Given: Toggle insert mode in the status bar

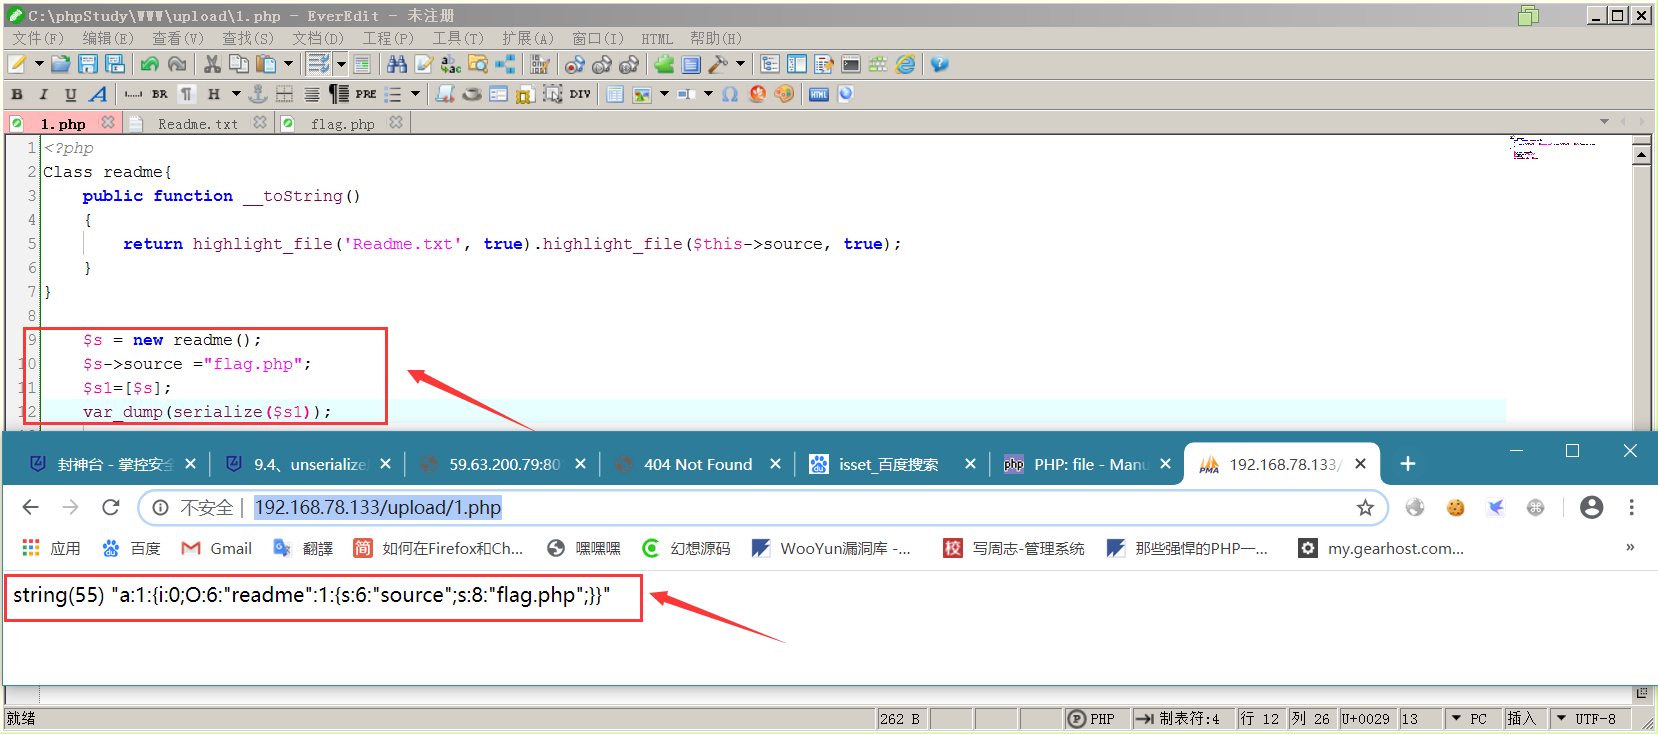Looking at the screenshot, I should tap(1520, 718).
